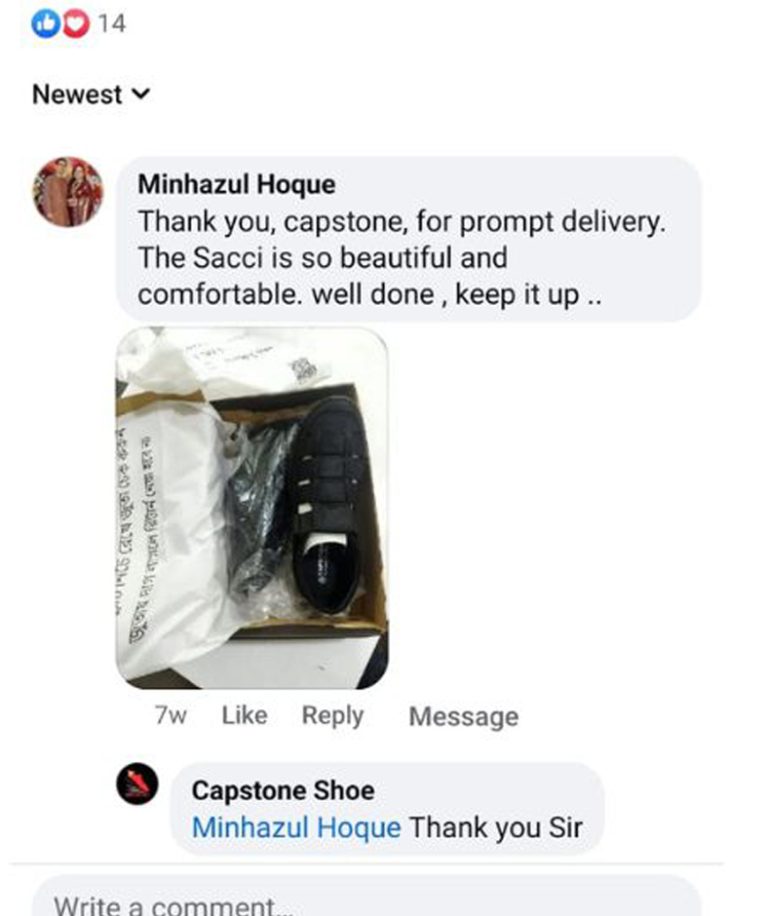The image size is (768, 916).
Task: Click the black shoe in the photo
Action: pos(325,502)
